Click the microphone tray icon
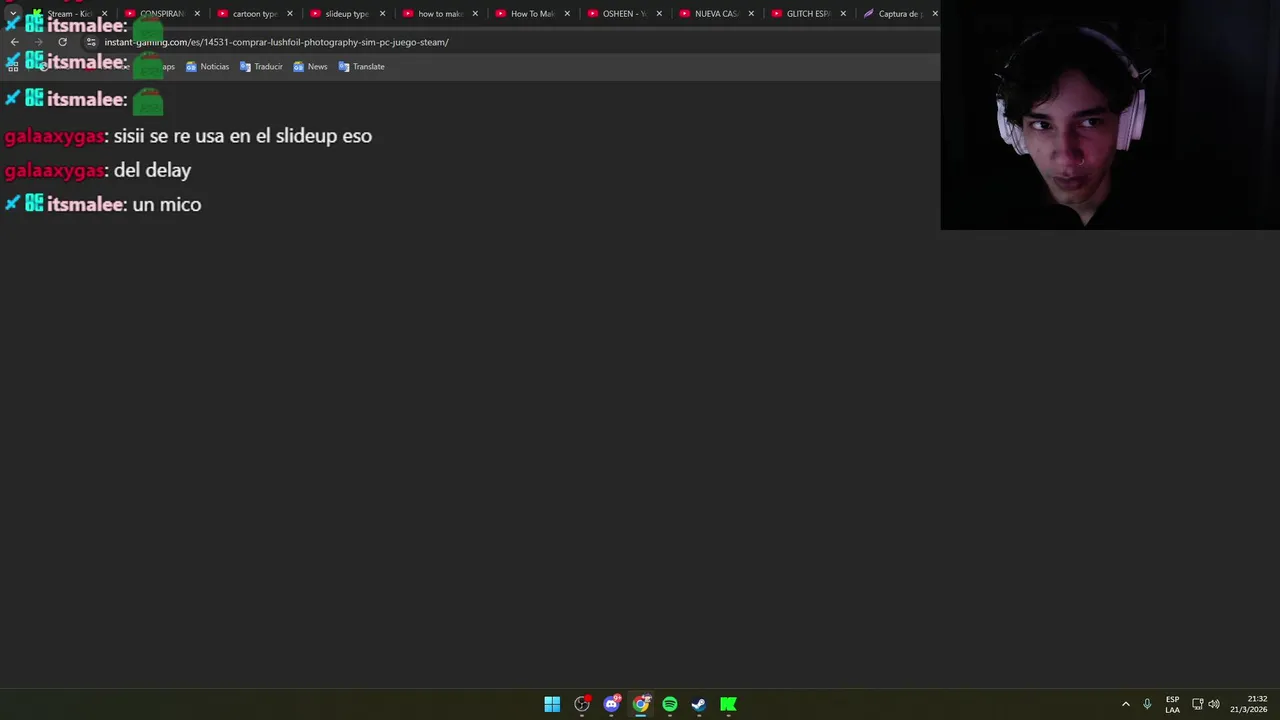Screen dimensions: 1280x720 (x=1147, y=704)
